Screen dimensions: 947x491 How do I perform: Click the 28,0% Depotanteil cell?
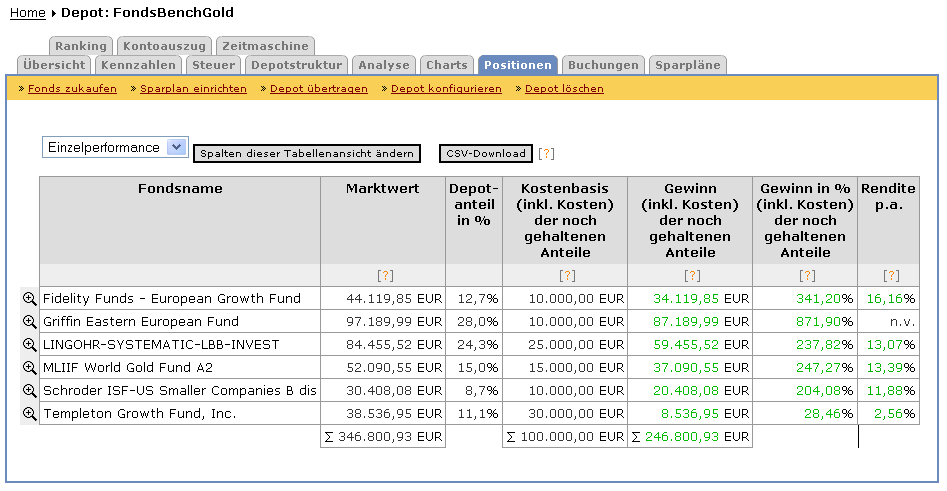[474, 321]
